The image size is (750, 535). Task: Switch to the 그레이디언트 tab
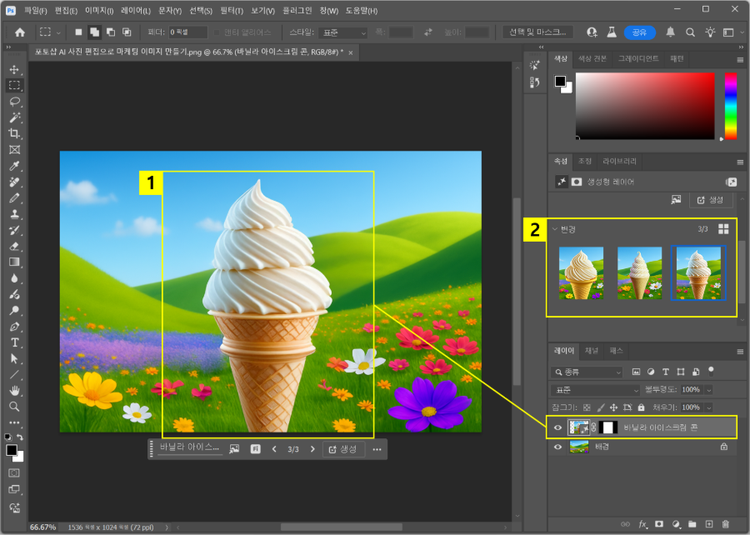(638, 59)
